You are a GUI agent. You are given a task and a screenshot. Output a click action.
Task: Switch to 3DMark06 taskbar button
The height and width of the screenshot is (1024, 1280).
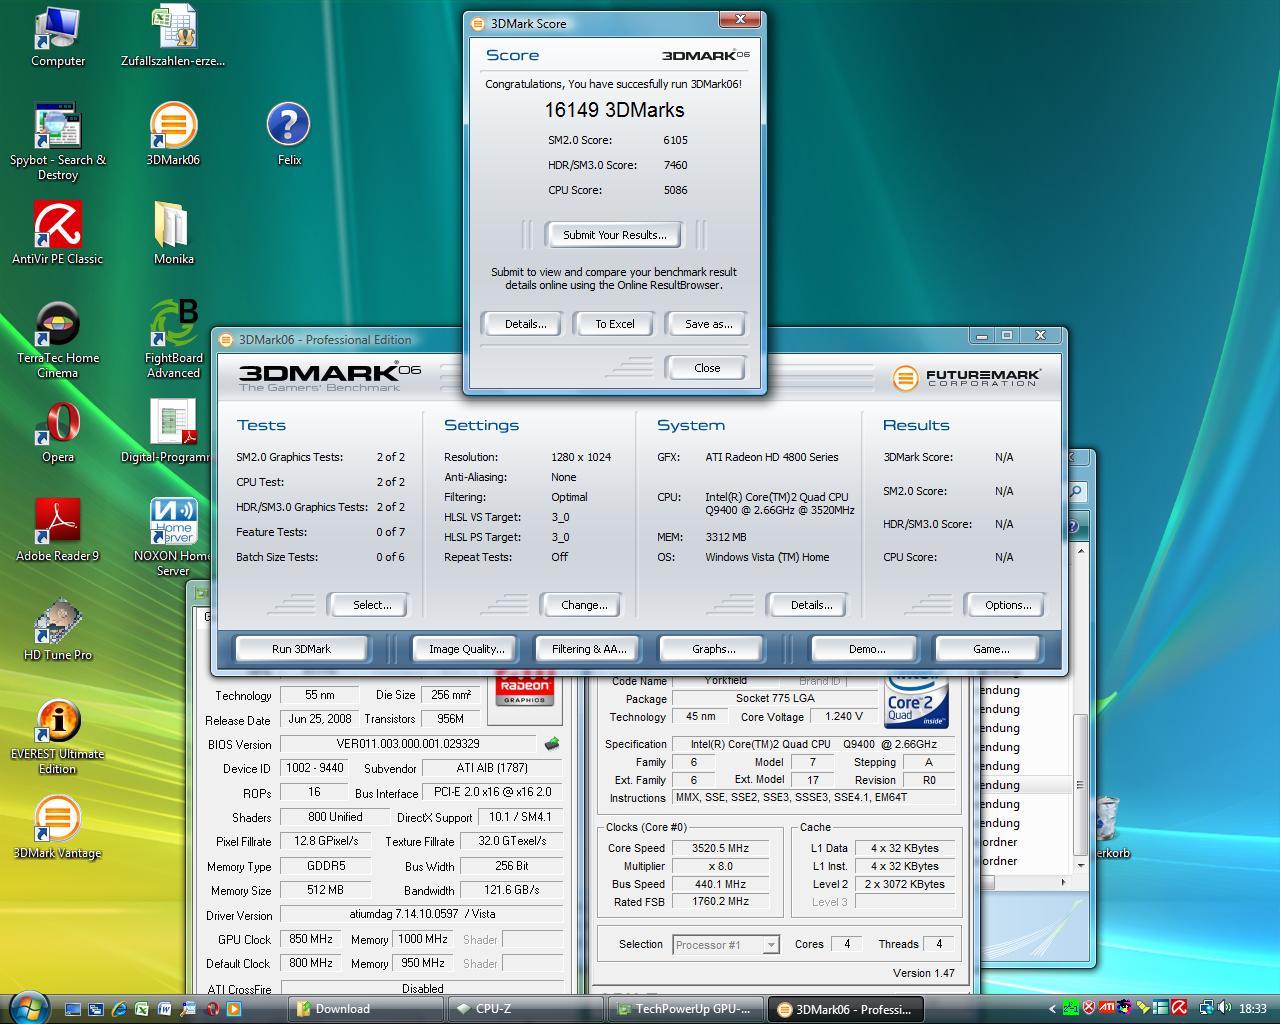click(847, 1009)
